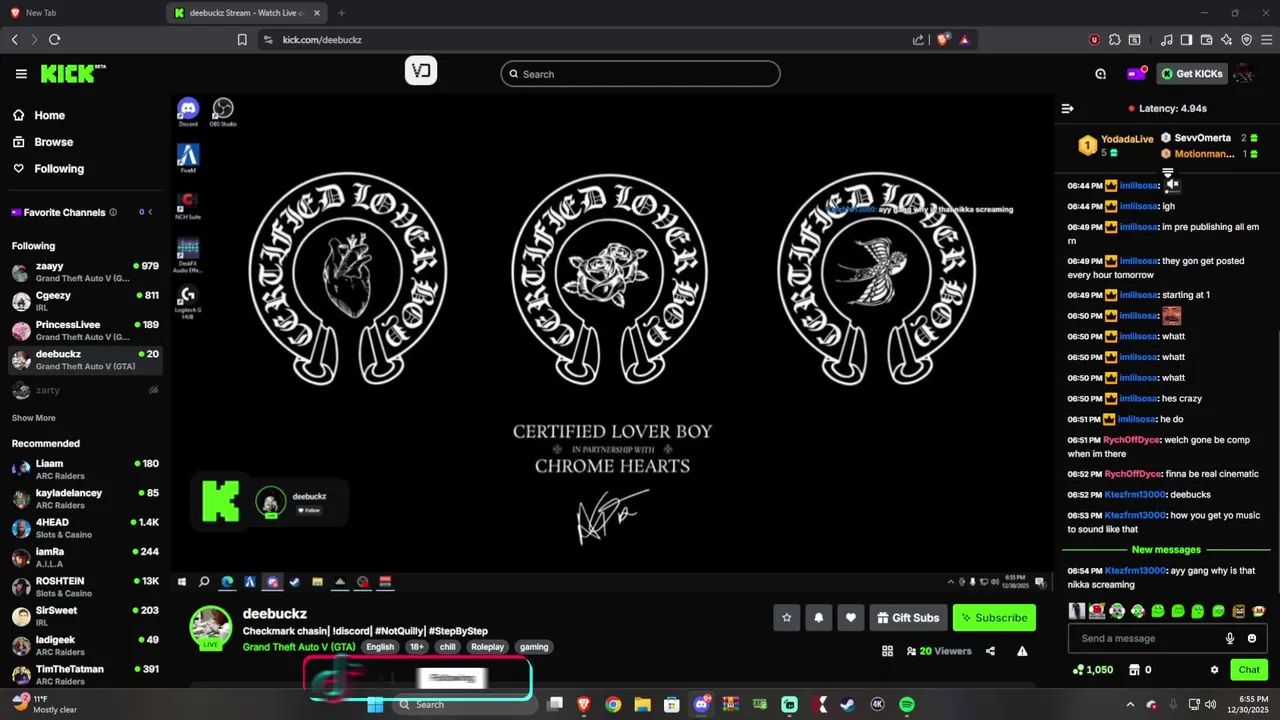Click the star favorite channel button

[787, 618]
